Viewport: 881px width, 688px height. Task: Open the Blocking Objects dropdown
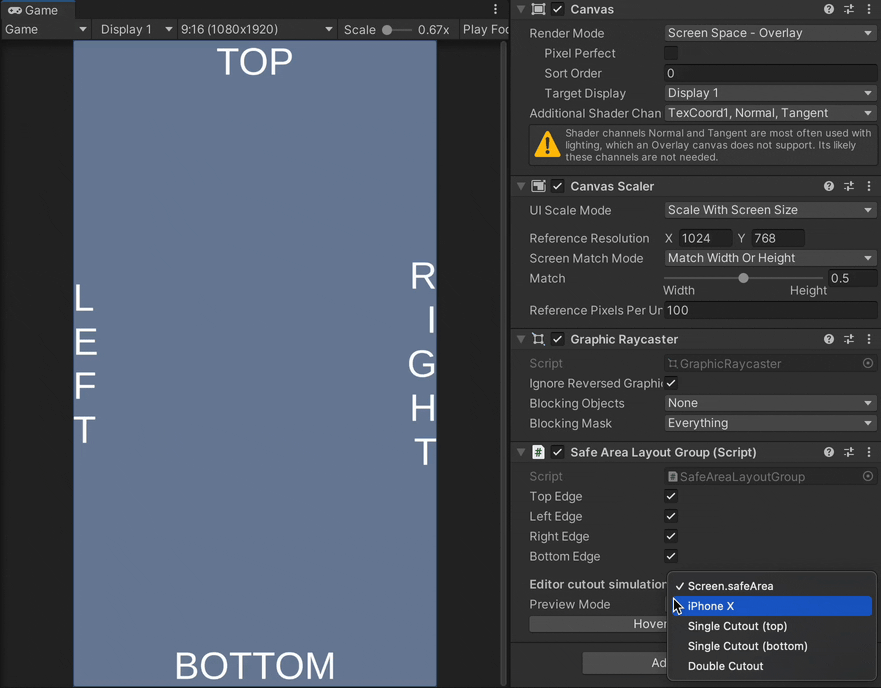point(770,403)
